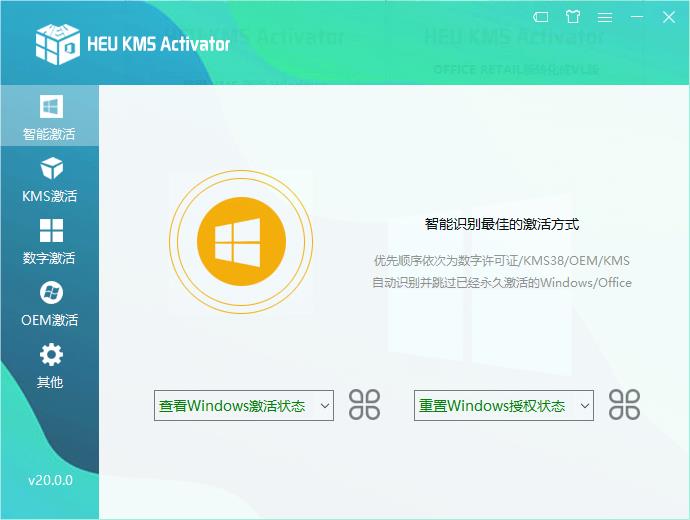The height and width of the screenshot is (520, 690).
Task: Go to the OEM激活 tab
Action: pyautogui.click(x=50, y=304)
